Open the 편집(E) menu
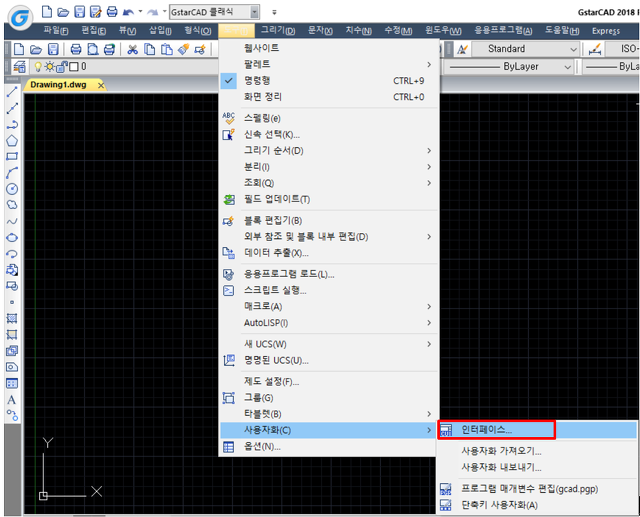The image size is (640, 517). [93, 30]
